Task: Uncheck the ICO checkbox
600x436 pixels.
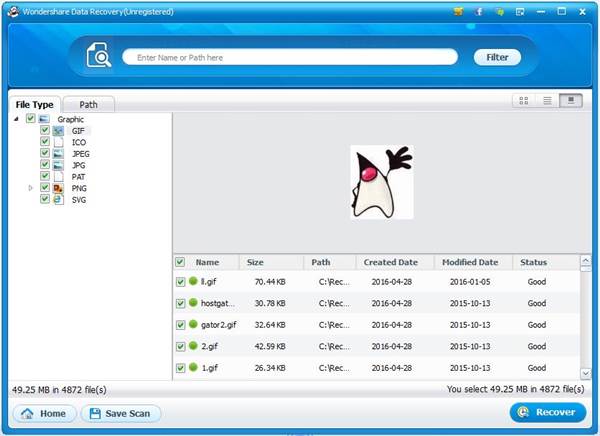Action: coord(45,142)
